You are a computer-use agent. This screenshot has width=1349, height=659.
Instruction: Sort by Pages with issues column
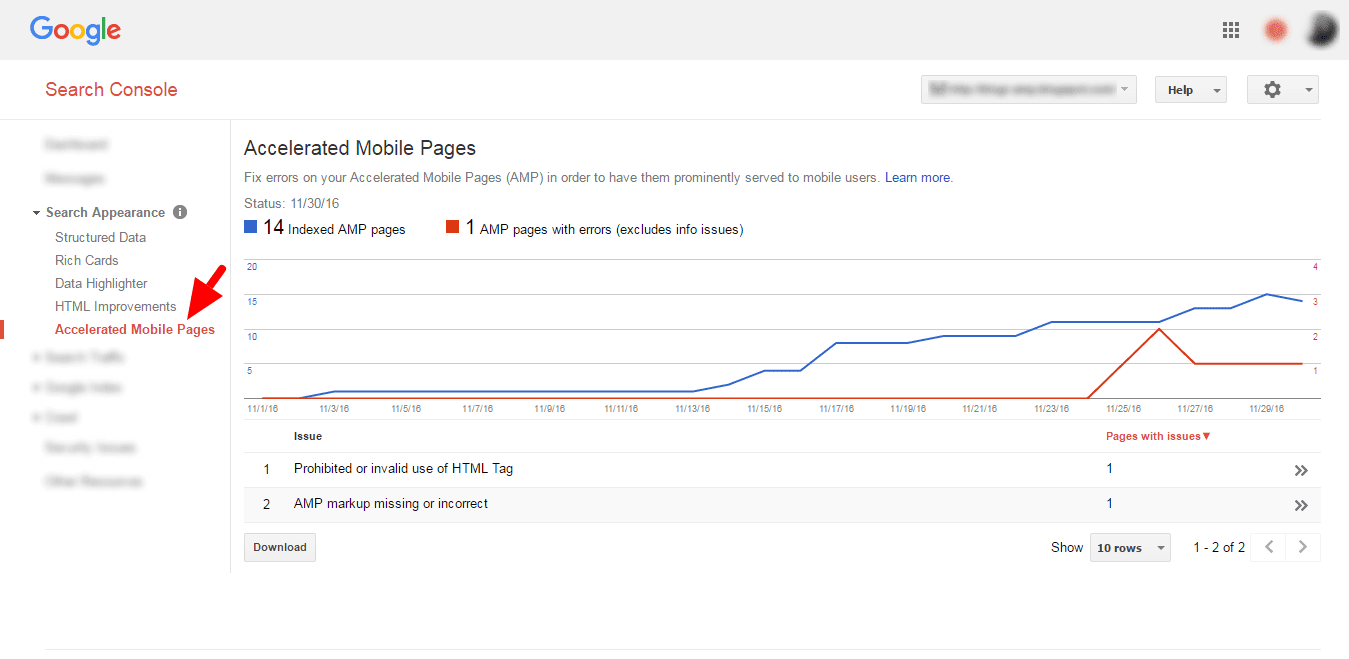(1158, 436)
